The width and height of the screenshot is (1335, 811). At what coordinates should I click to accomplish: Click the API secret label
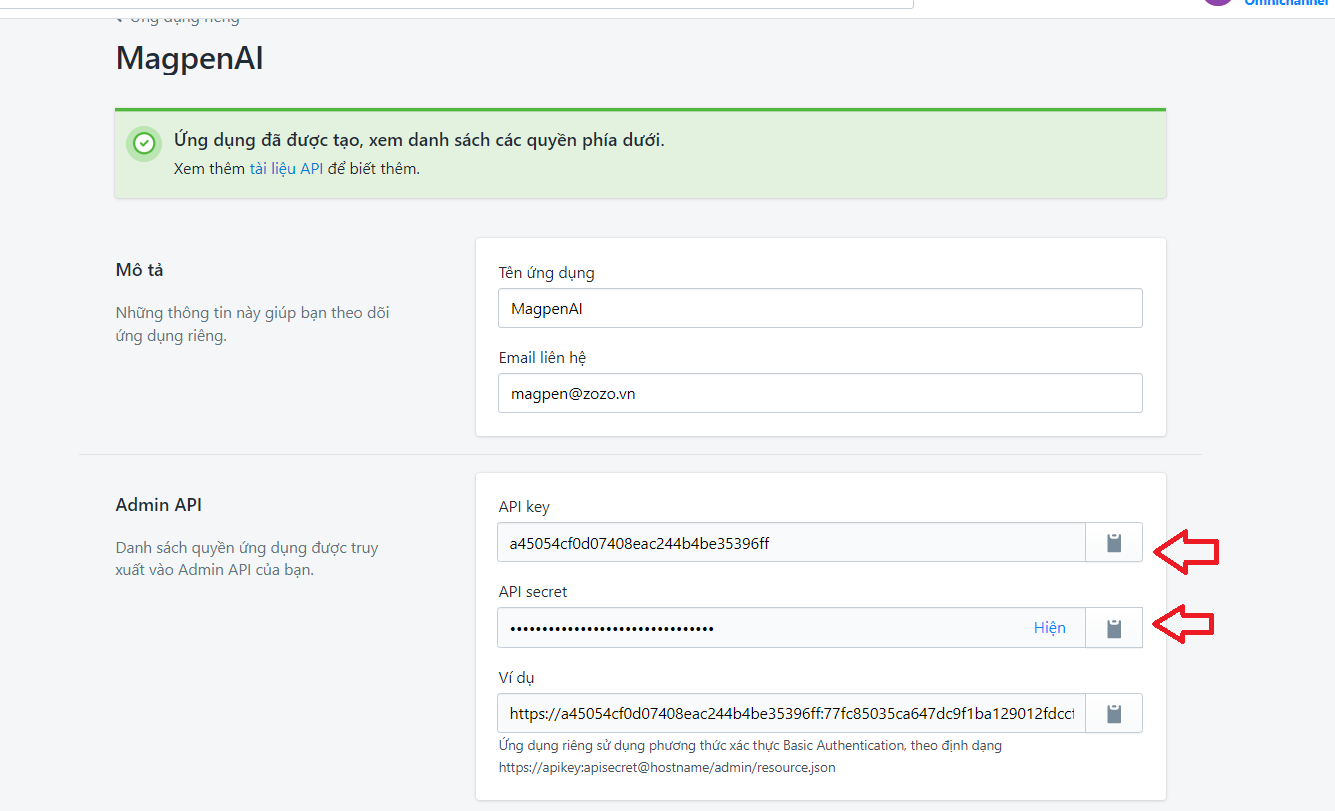533,592
